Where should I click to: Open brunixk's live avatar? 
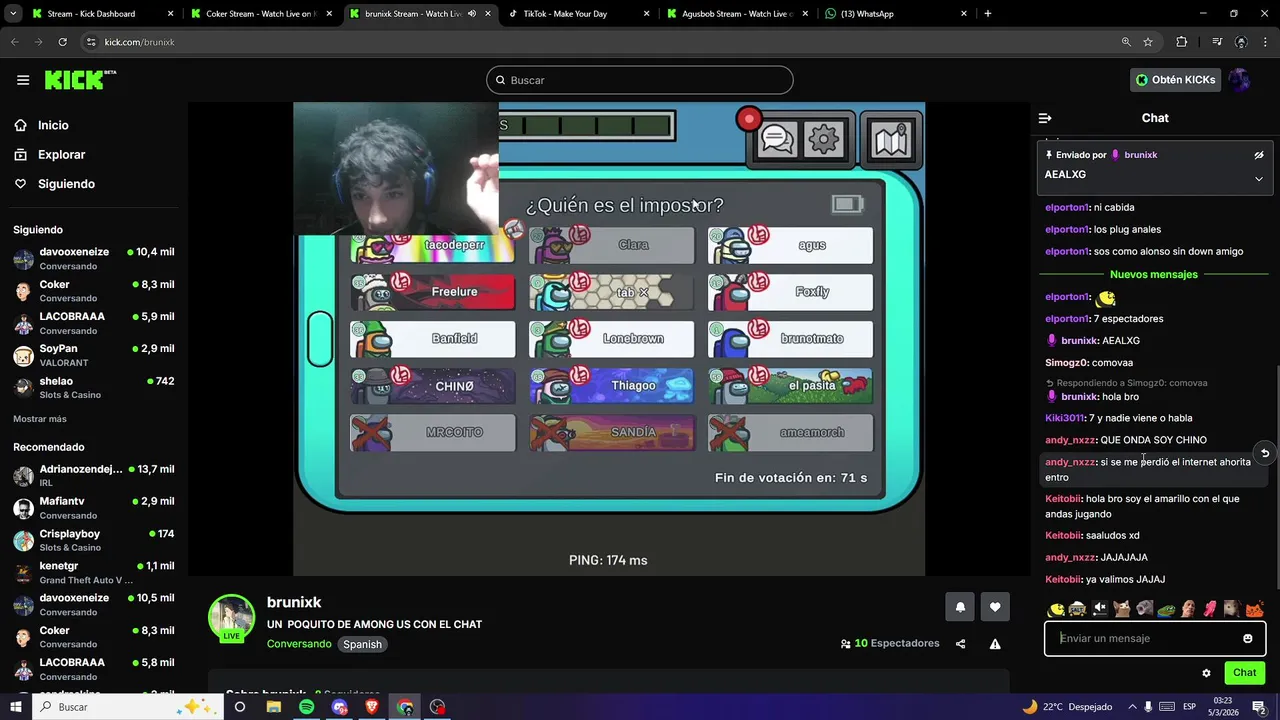pos(231,618)
